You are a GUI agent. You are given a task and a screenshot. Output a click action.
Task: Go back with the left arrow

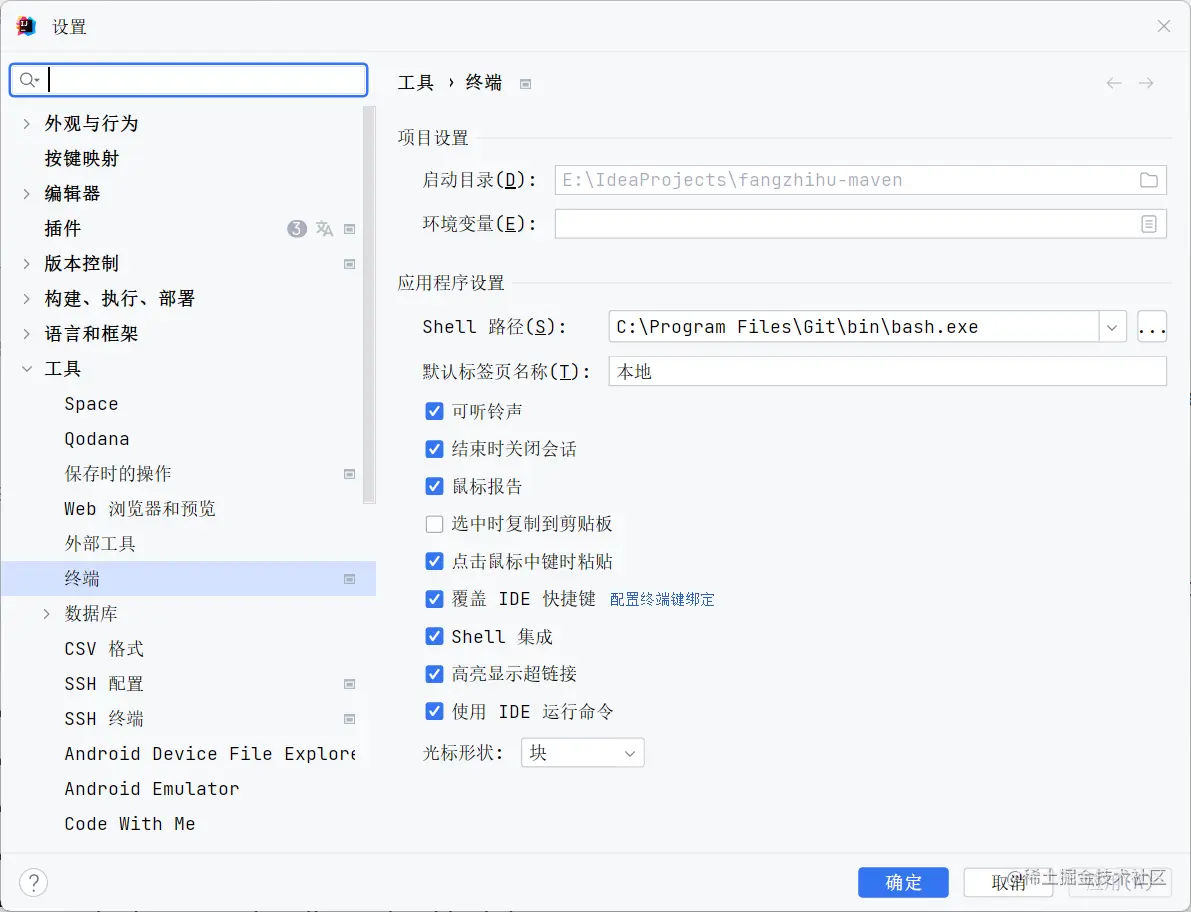click(x=1114, y=83)
